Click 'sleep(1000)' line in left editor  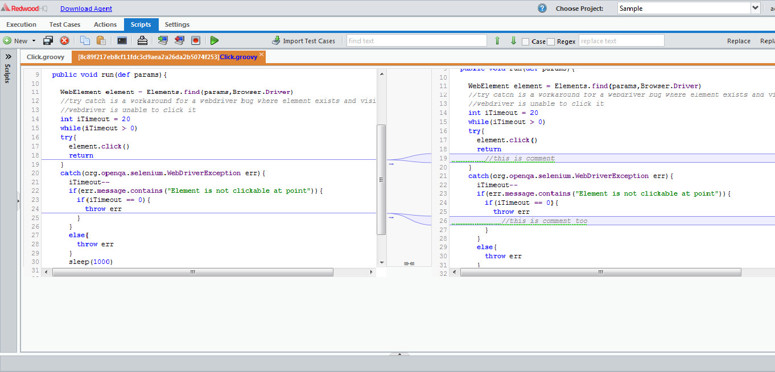[90, 262]
